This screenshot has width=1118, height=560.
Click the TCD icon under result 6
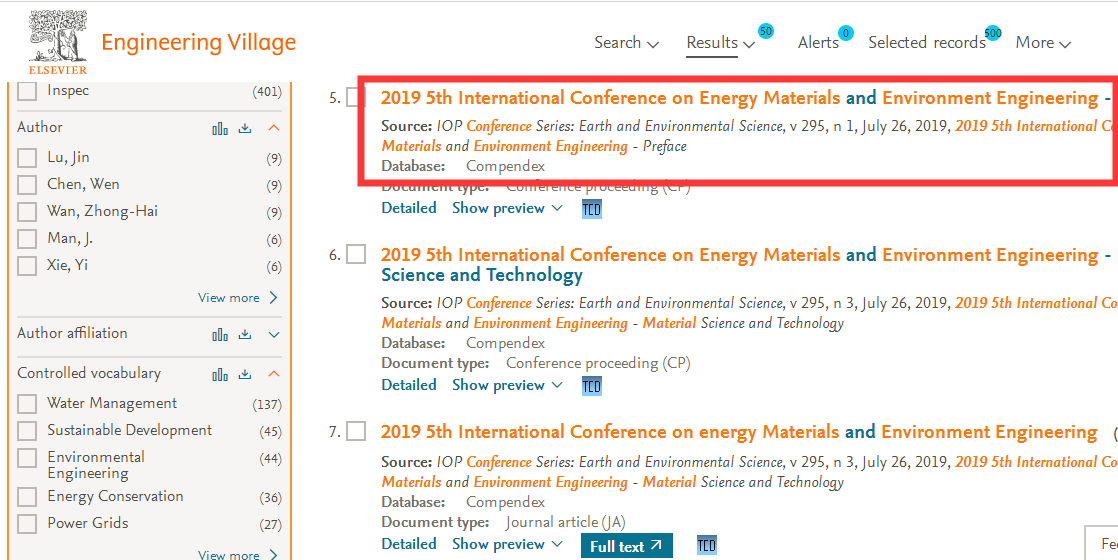point(591,386)
